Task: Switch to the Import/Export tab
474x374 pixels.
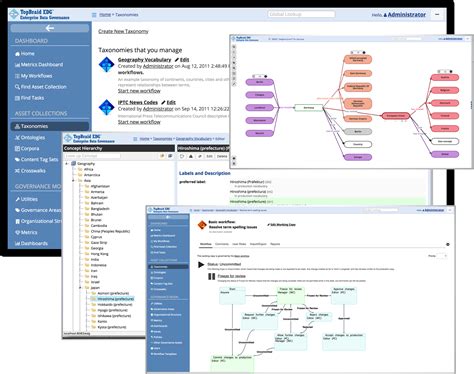Action: click(x=258, y=244)
